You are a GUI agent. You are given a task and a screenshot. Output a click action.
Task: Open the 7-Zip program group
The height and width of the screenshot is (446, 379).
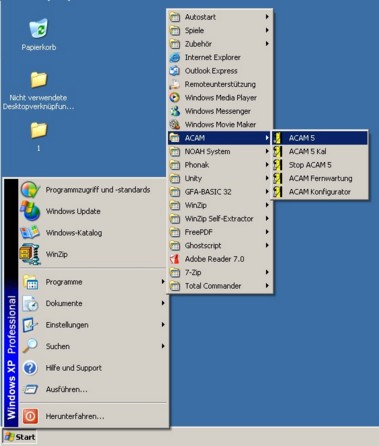pos(219,272)
